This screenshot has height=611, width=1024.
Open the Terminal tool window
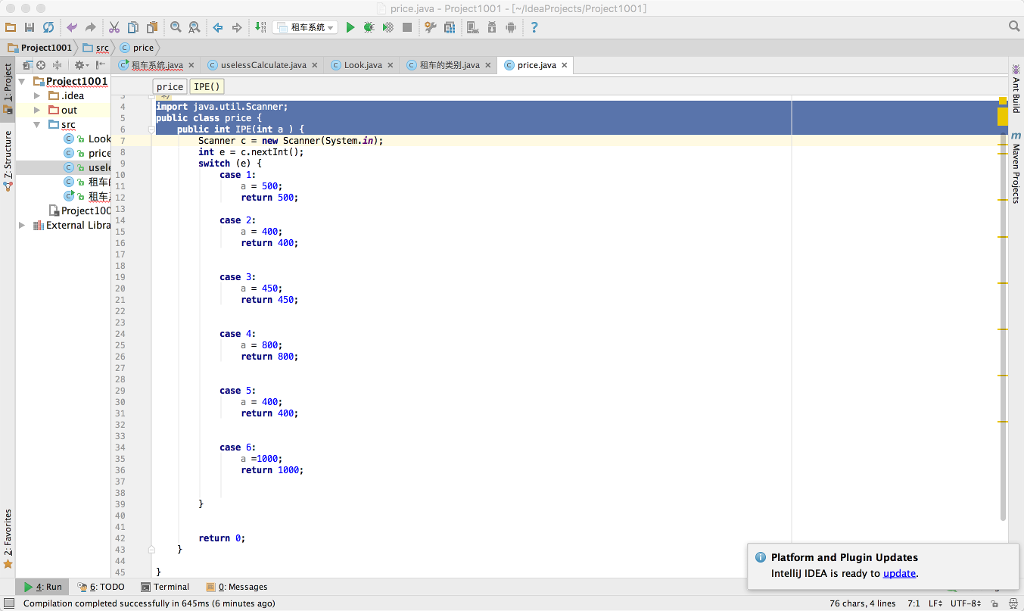tap(165, 587)
